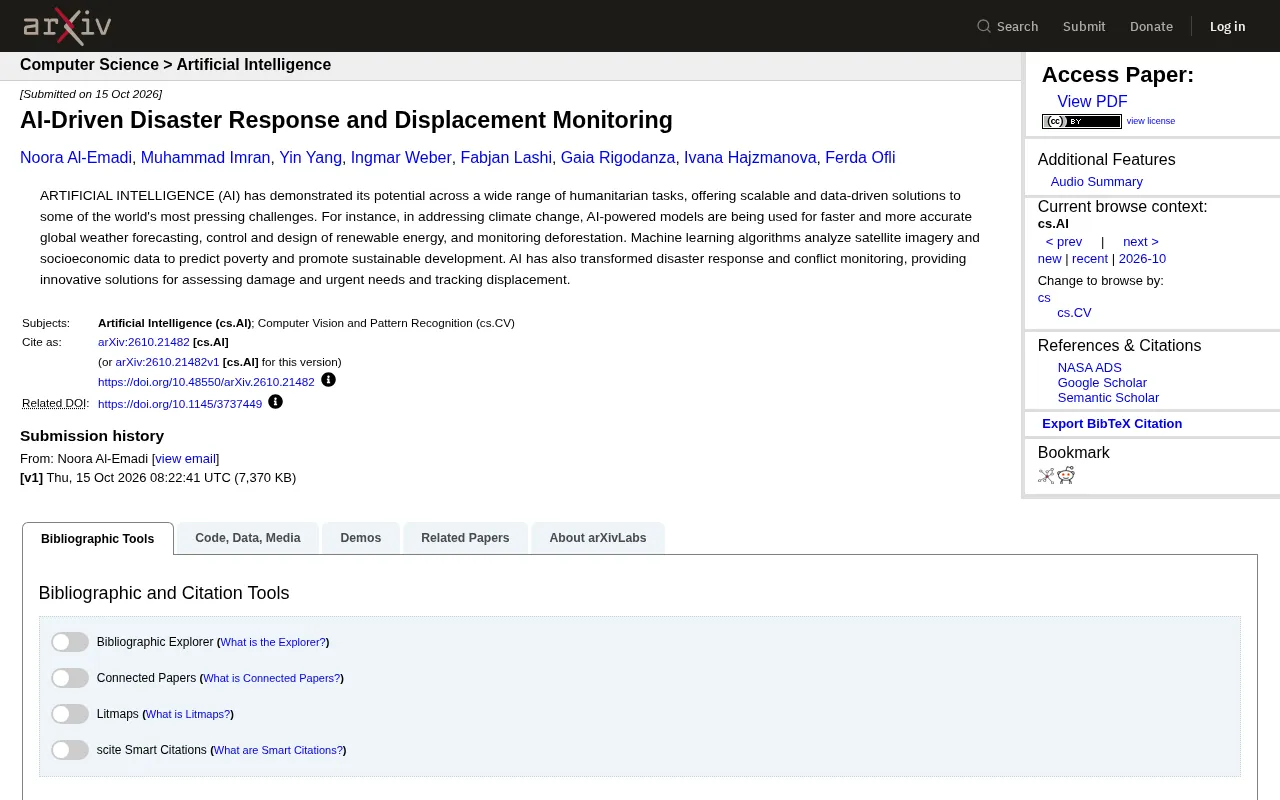Open the Donate page

pos(1151,26)
